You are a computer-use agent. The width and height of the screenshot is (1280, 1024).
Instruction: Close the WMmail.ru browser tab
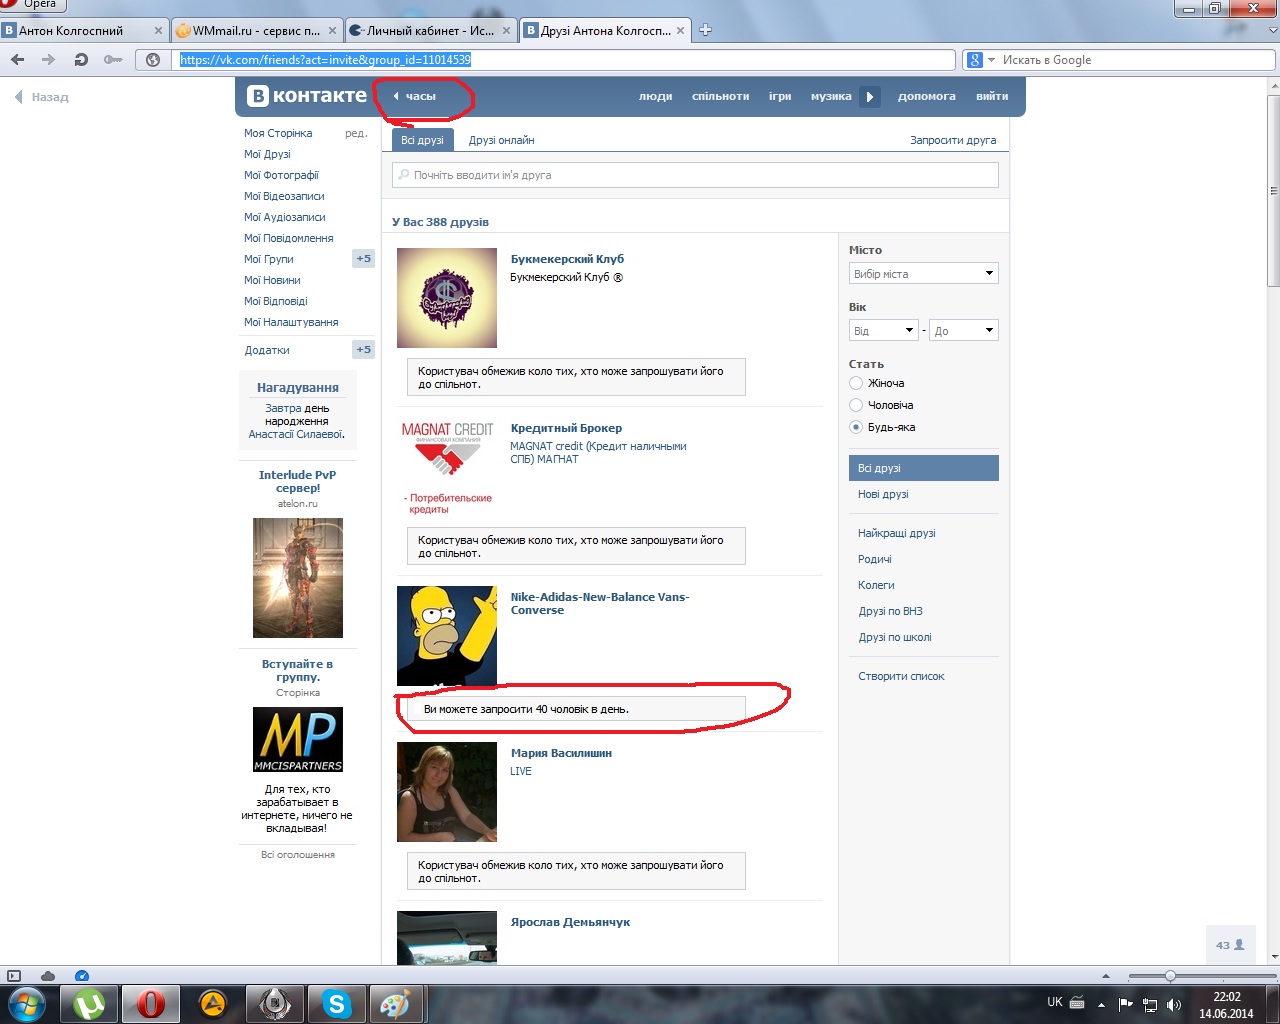click(x=333, y=30)
